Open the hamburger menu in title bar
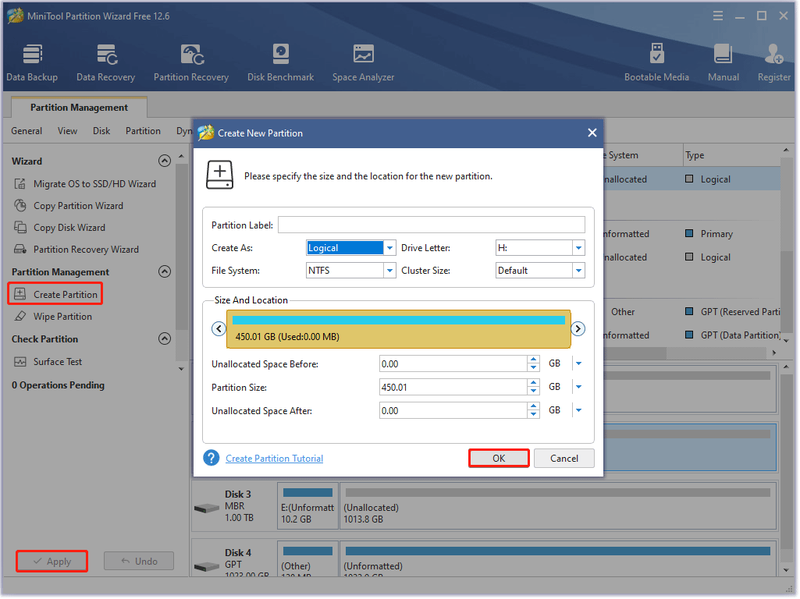 (x=718, y=16)
